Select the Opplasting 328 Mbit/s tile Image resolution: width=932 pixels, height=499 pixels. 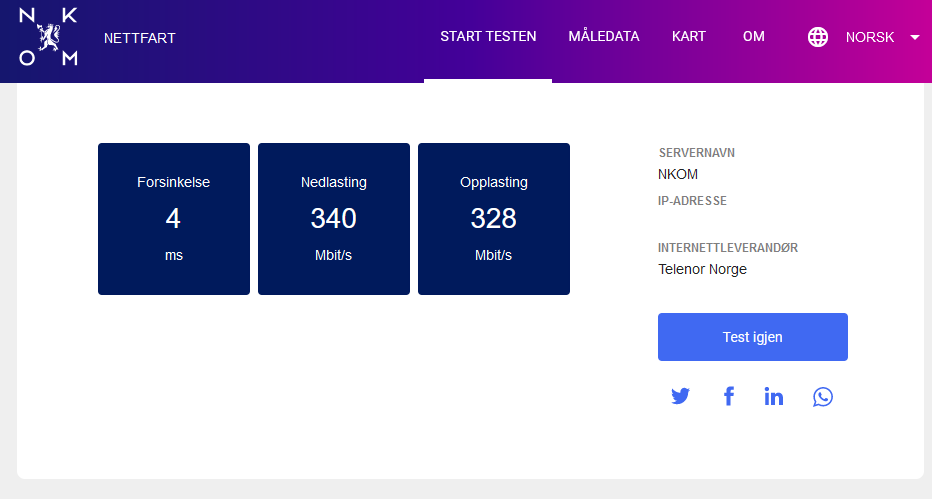click(x=493, y=219)
